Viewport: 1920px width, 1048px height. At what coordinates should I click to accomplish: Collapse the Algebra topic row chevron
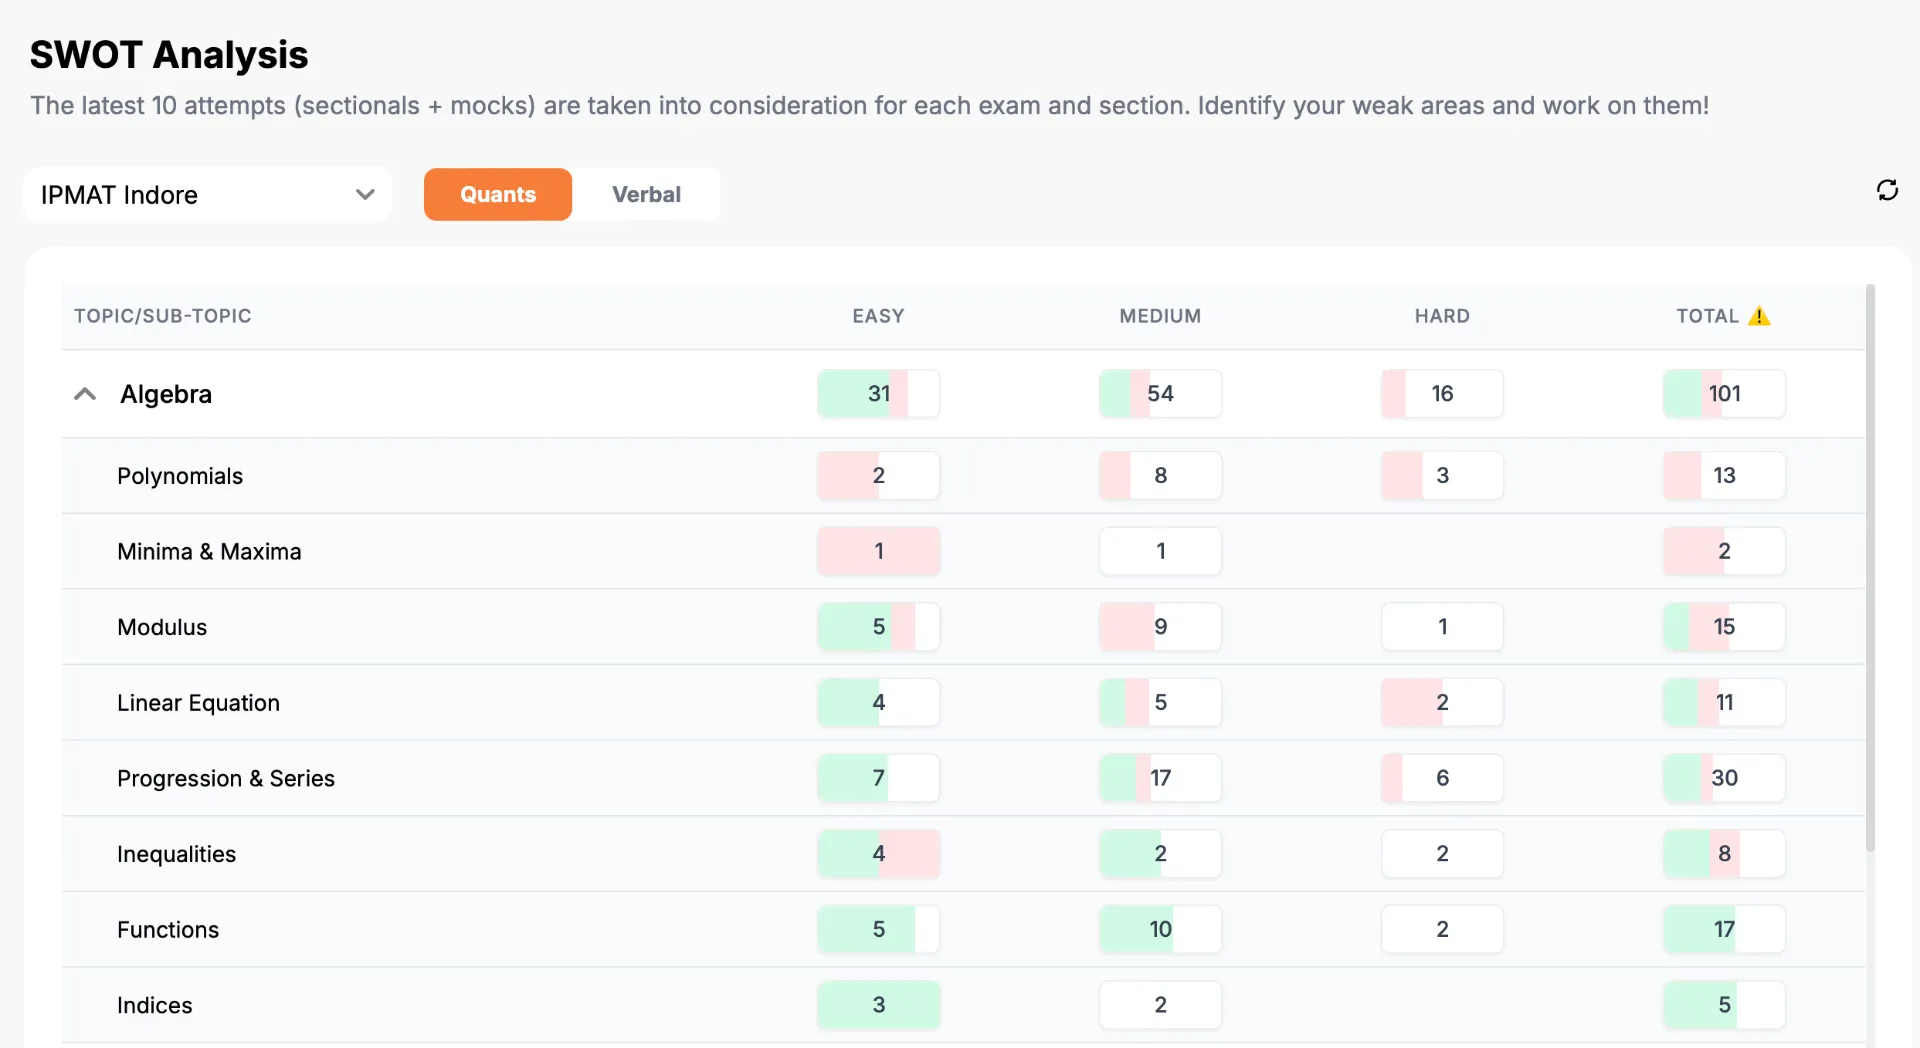point(85,394)
